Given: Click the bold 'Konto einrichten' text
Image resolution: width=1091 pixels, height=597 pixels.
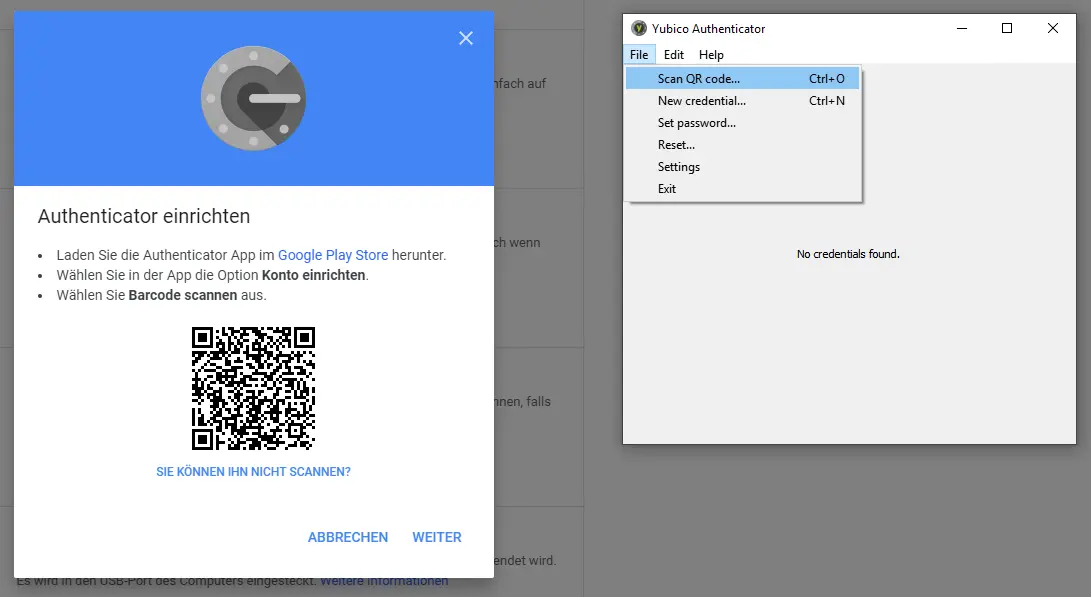Looking at the screenshot, I should [x=313, y=276].
